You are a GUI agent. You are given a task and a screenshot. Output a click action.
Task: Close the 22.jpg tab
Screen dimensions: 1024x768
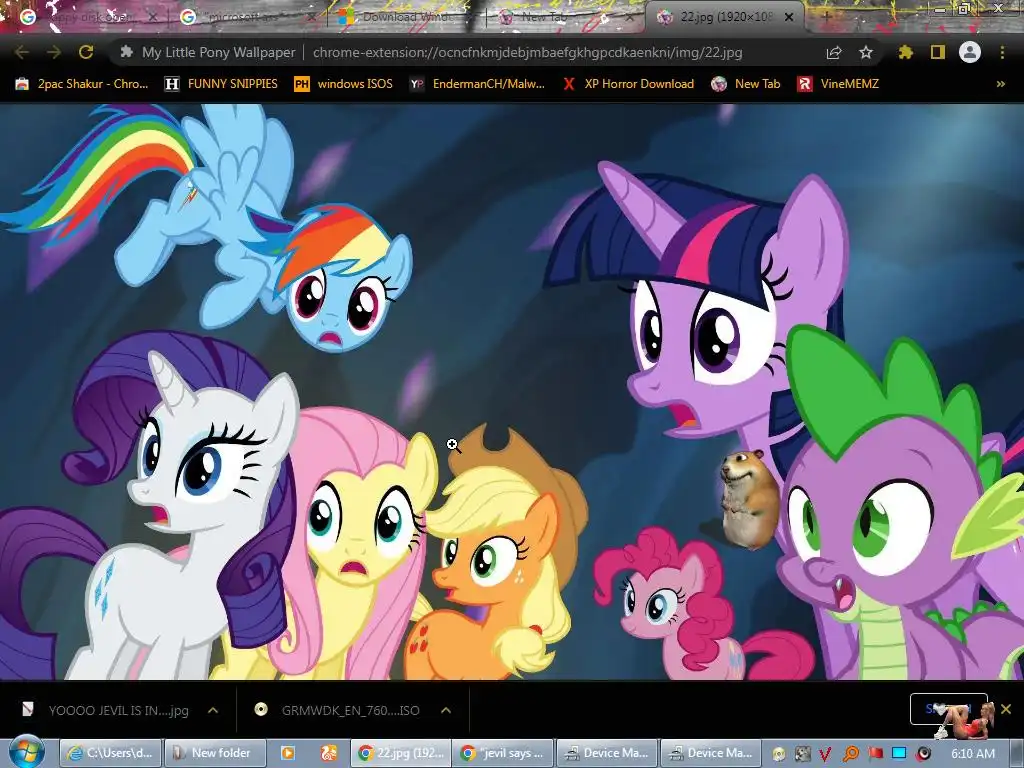click(x=788, y=17)
